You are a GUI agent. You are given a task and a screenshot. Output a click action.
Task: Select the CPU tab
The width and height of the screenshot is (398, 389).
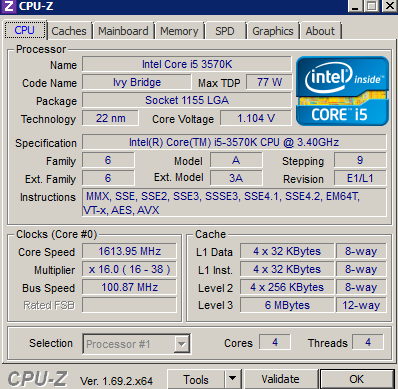point(25,30)
